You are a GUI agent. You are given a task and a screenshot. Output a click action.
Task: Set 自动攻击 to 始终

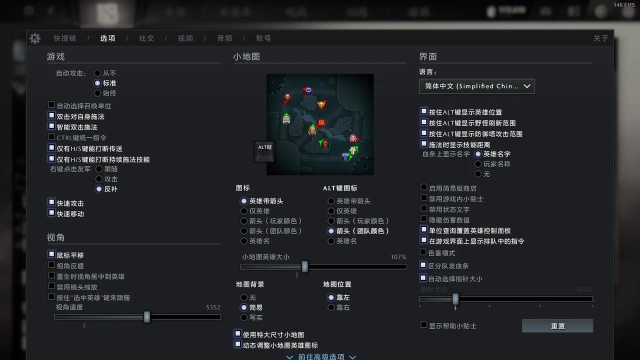point(97,93)
